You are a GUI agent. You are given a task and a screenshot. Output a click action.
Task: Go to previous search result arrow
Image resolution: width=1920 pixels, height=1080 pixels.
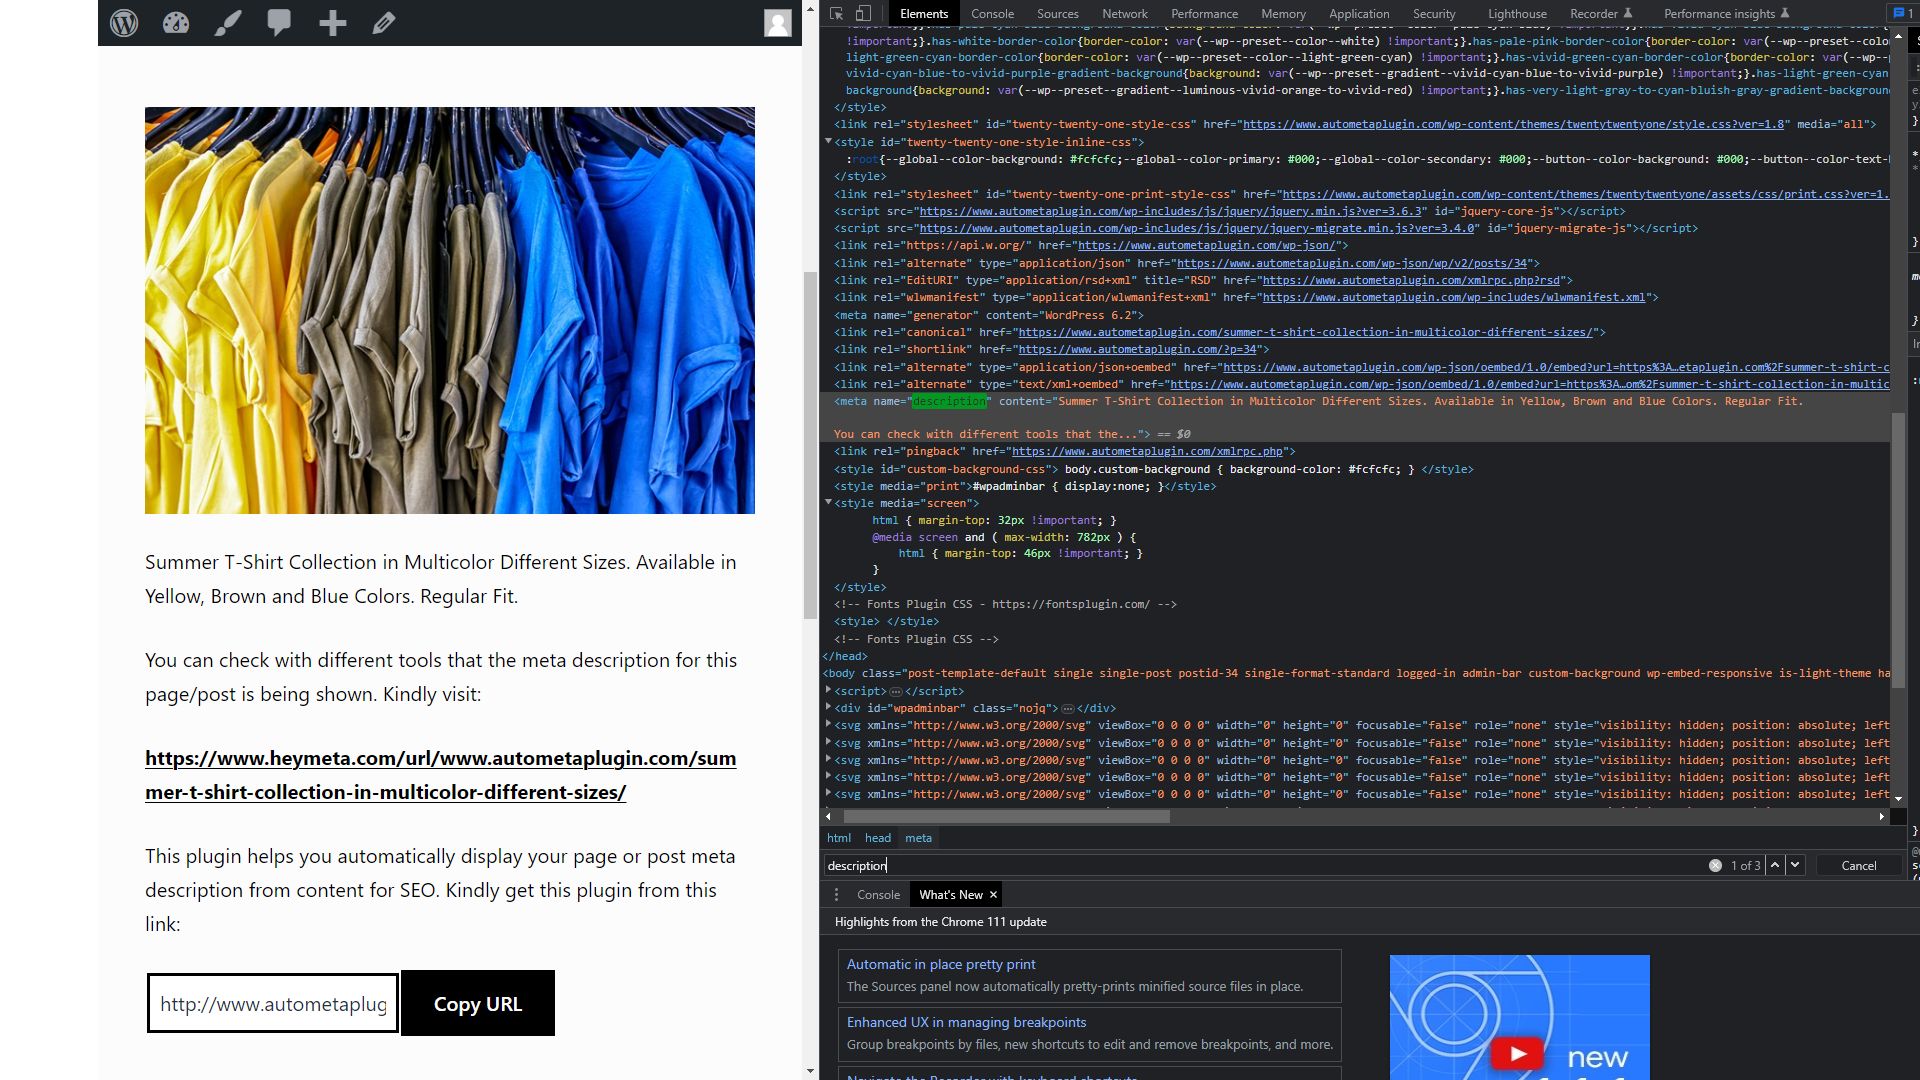click(x=1775, y=865)
